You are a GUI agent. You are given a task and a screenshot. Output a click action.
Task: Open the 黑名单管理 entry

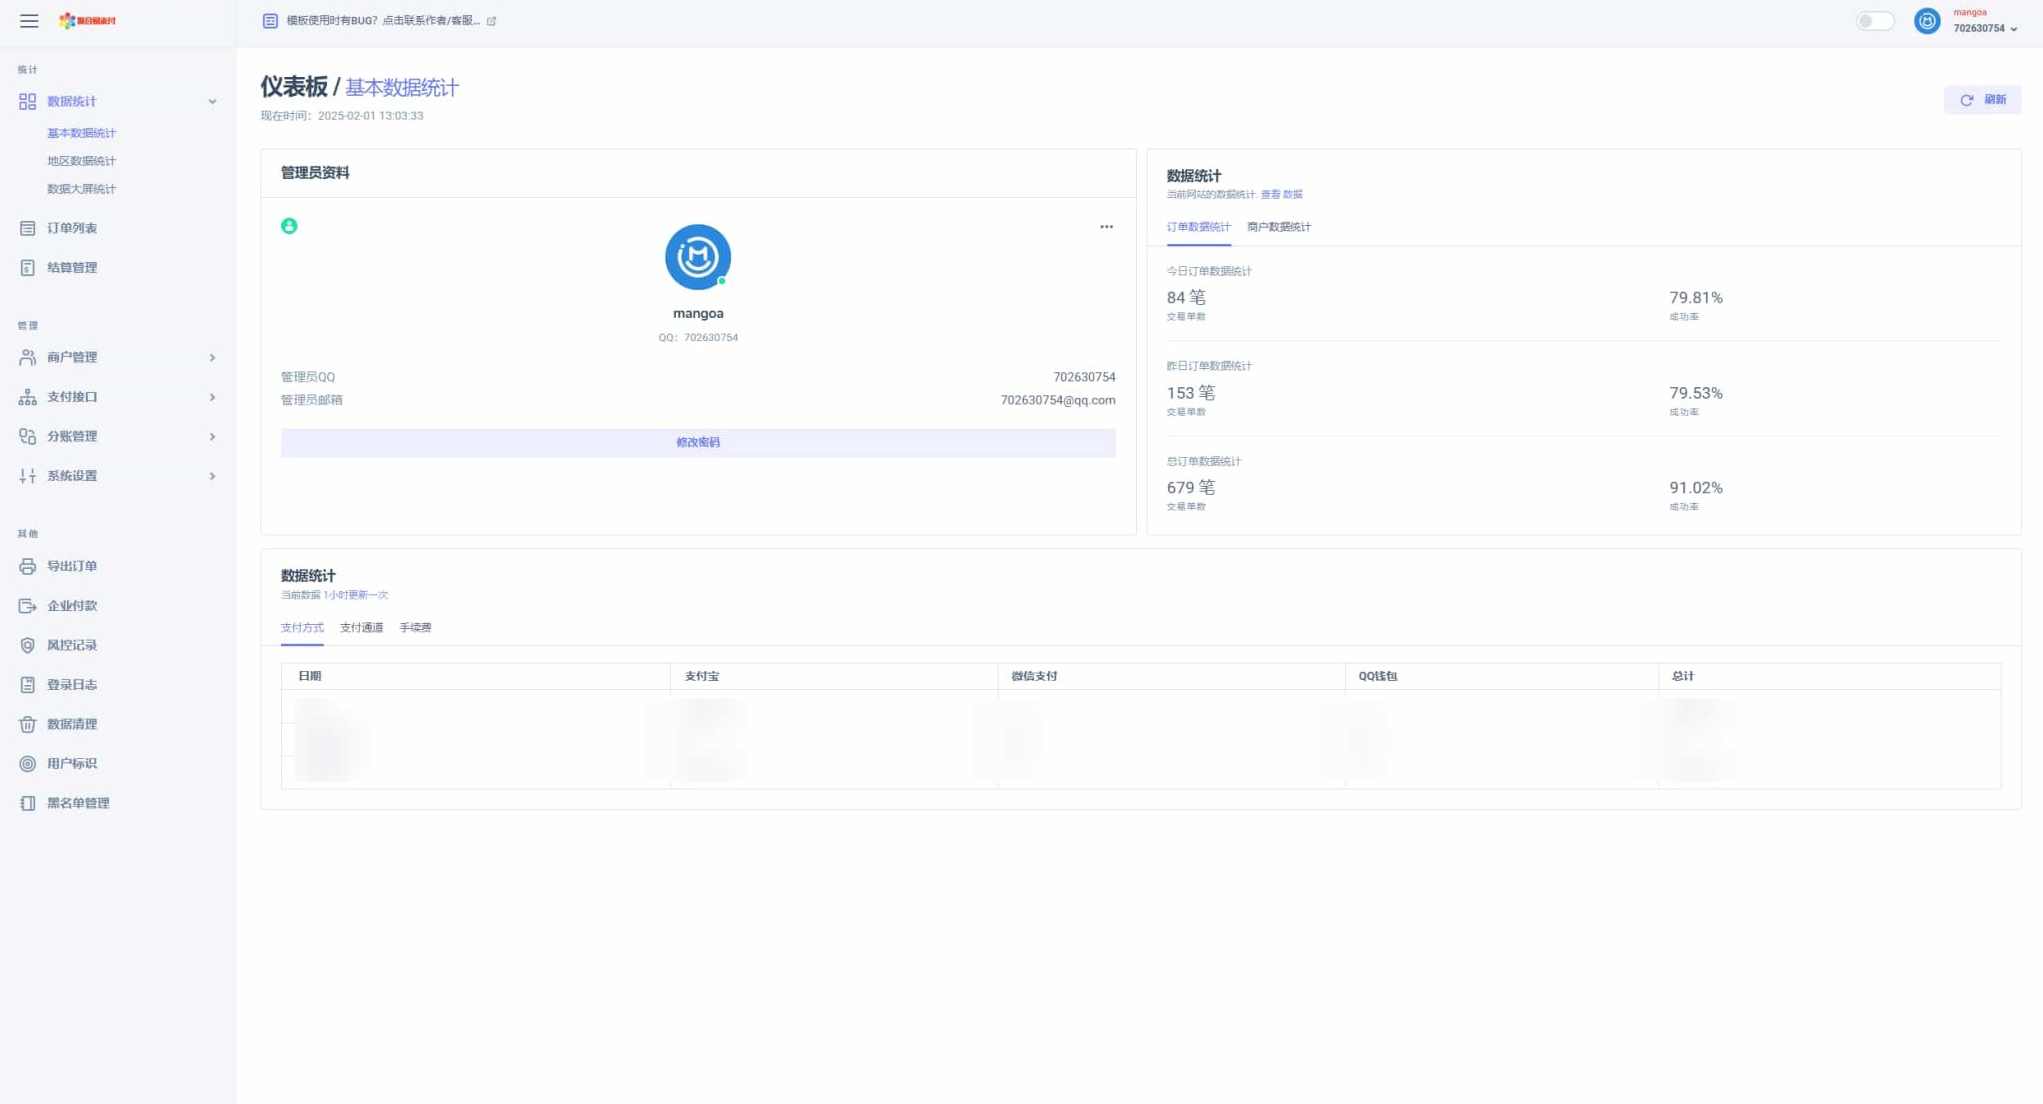coord(77,803)
